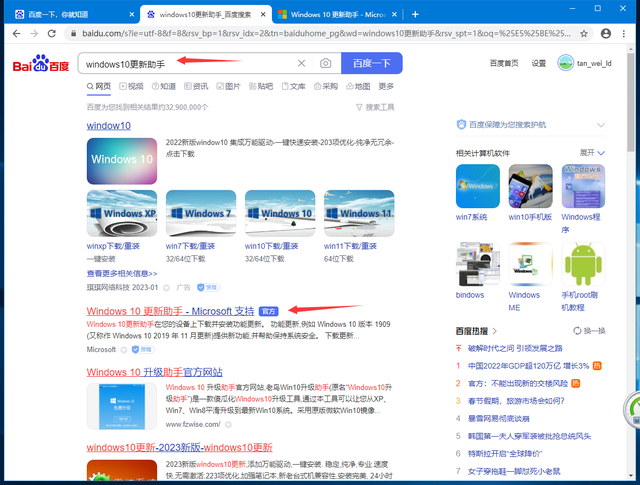Screen dimensions: 640x485
Task: Open hot search 特斯拉开启“全球降价”
Action: (x=505, y=454)
